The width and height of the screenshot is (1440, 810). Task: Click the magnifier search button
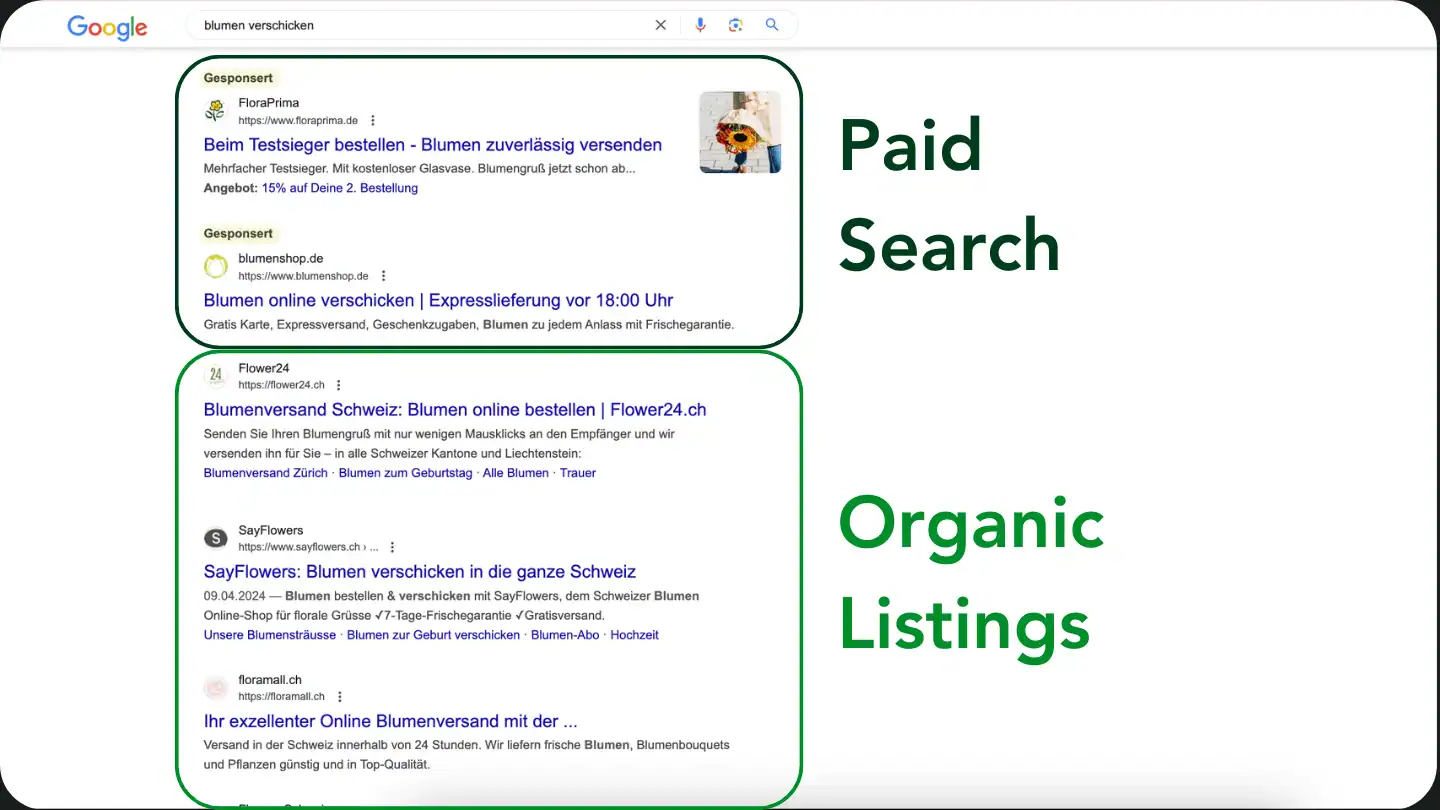pos(772,25)
